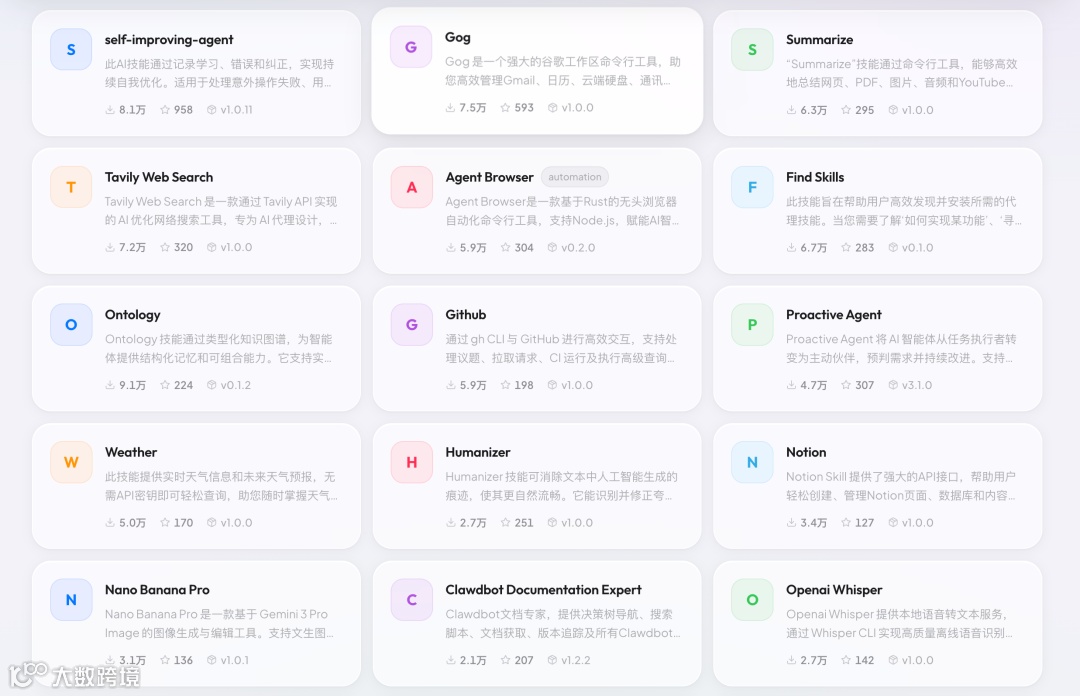1080x696 pixels.
Task: Select the Summarize card S avatar icon
Action: click(x=752, y=50)
